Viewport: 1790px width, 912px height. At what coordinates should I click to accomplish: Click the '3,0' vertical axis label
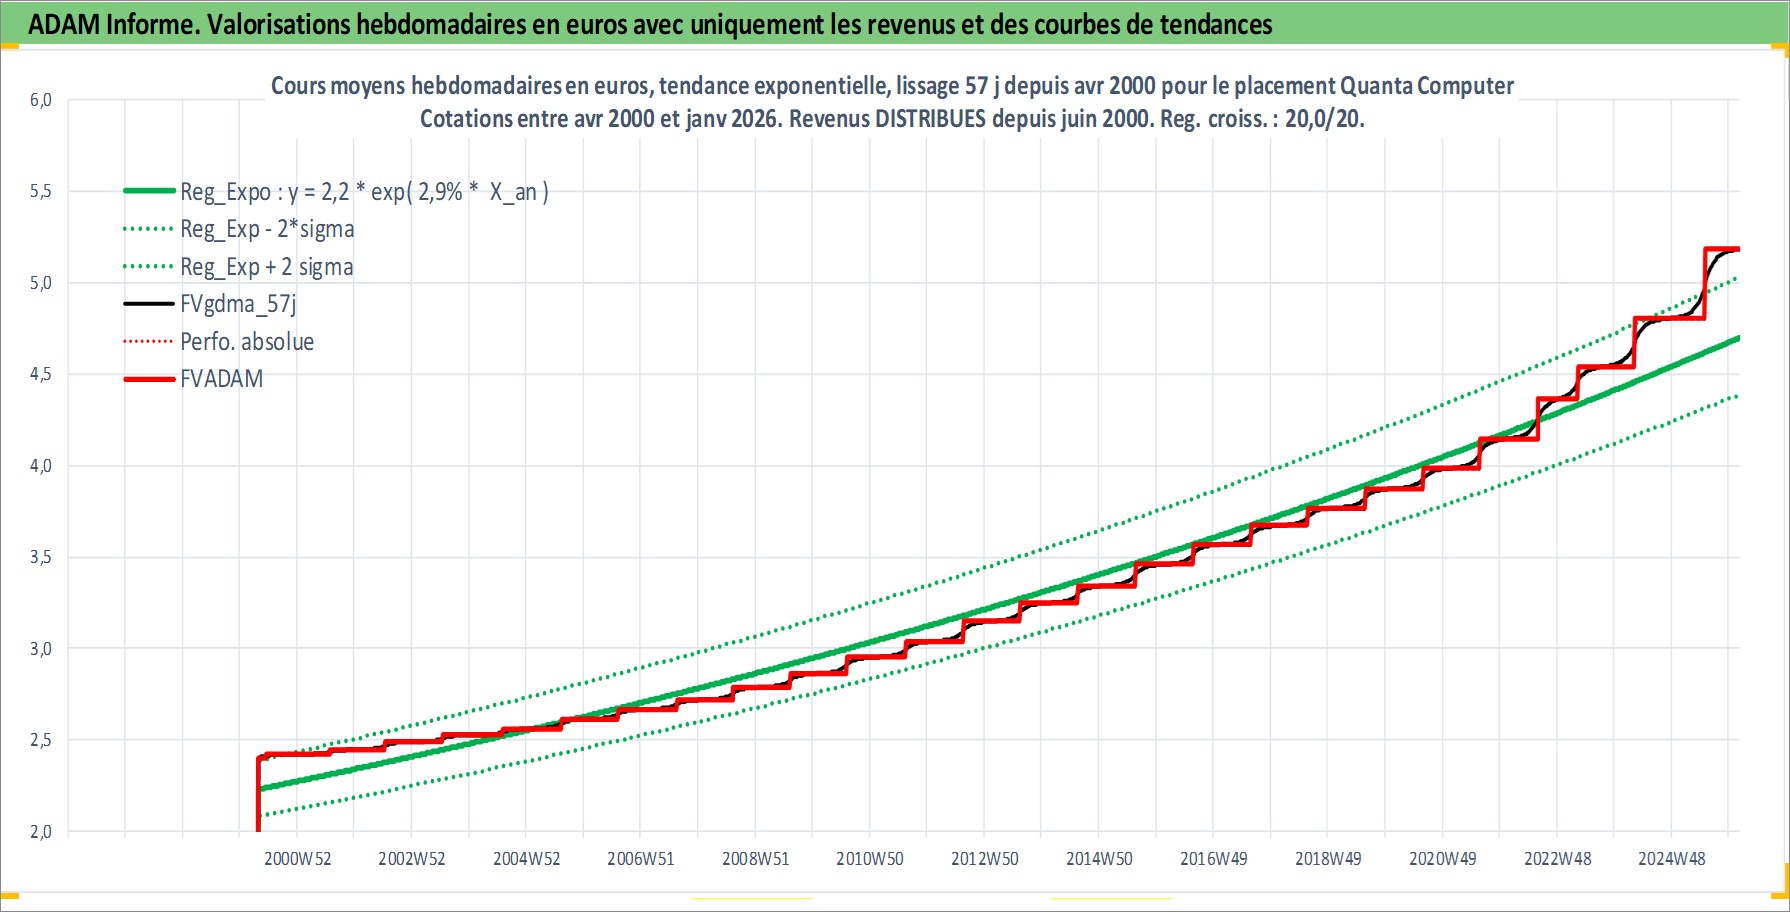40,649
